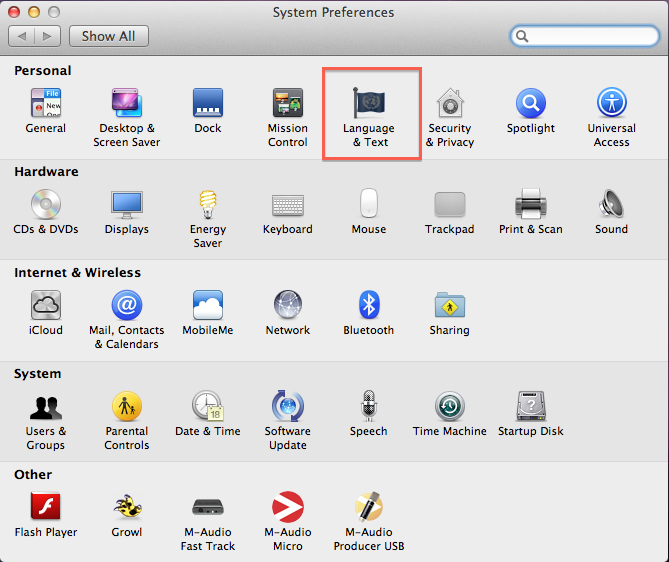This screenshot has height=562, width=669.
Task: Click the Bluetooth preferences icon
Action: (x=369, y=306)
